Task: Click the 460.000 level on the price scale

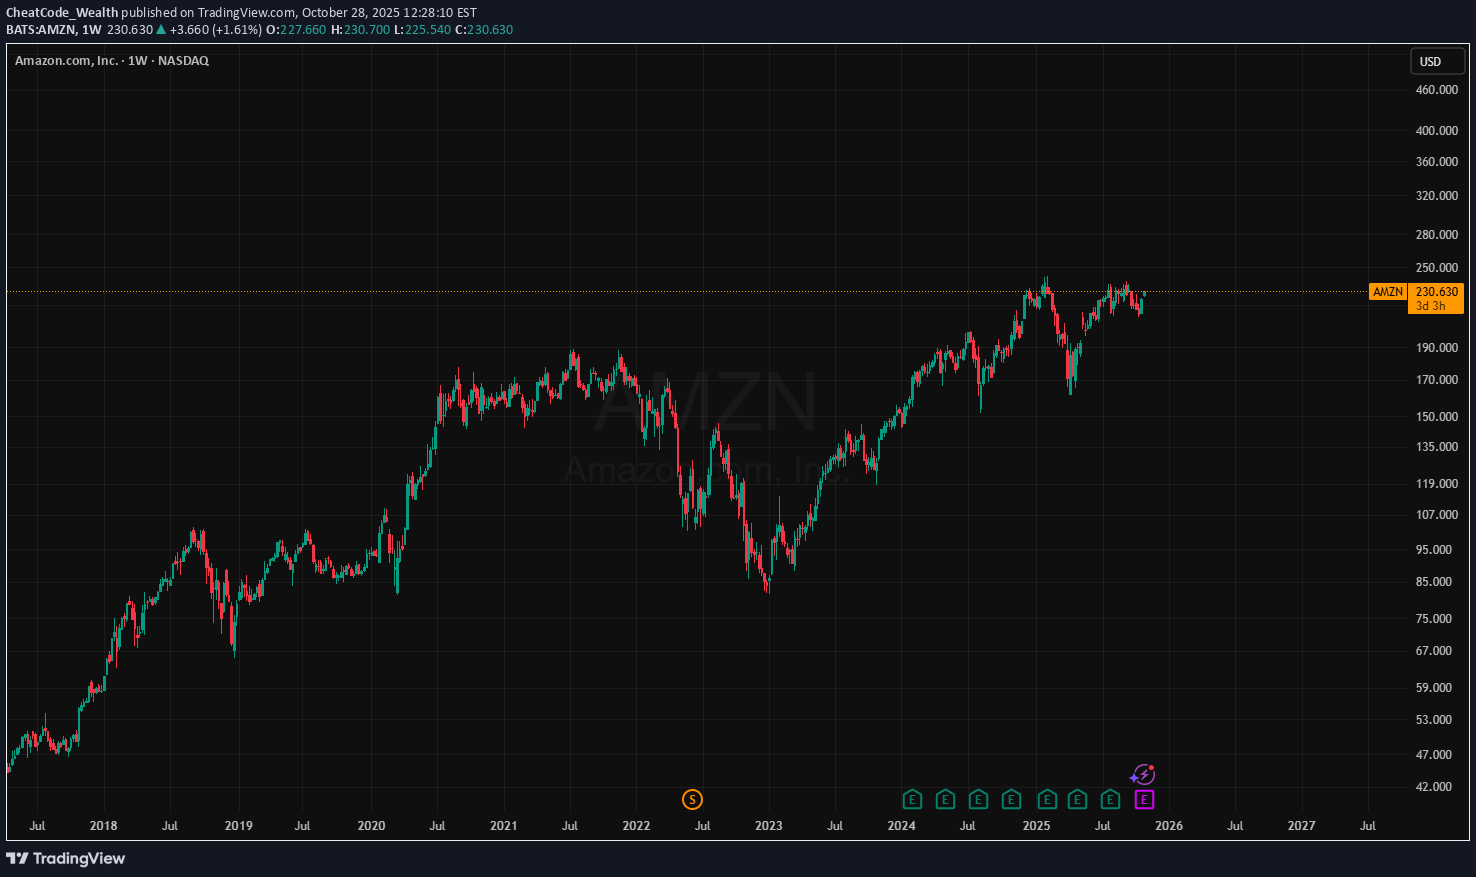Action: [x=1436, y=90]
